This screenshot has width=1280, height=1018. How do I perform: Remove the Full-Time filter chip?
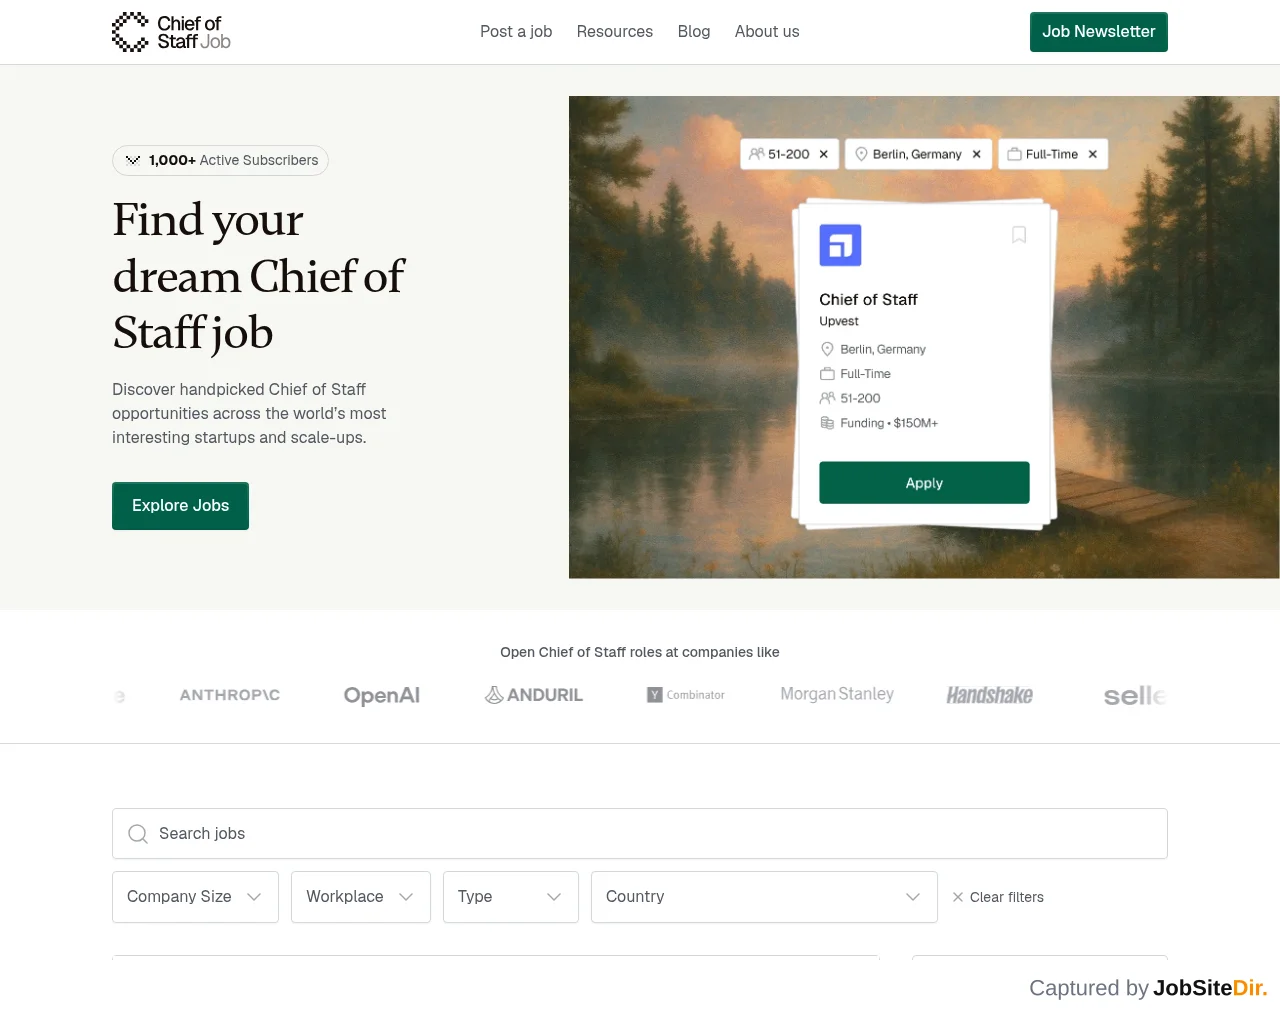[1093, 154]
